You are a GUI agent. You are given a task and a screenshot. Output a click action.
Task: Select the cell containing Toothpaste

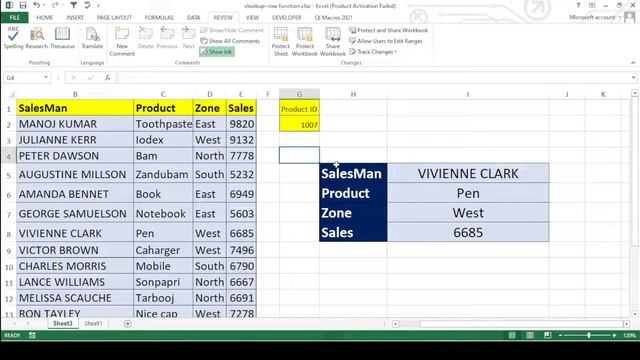pos(163,124)
